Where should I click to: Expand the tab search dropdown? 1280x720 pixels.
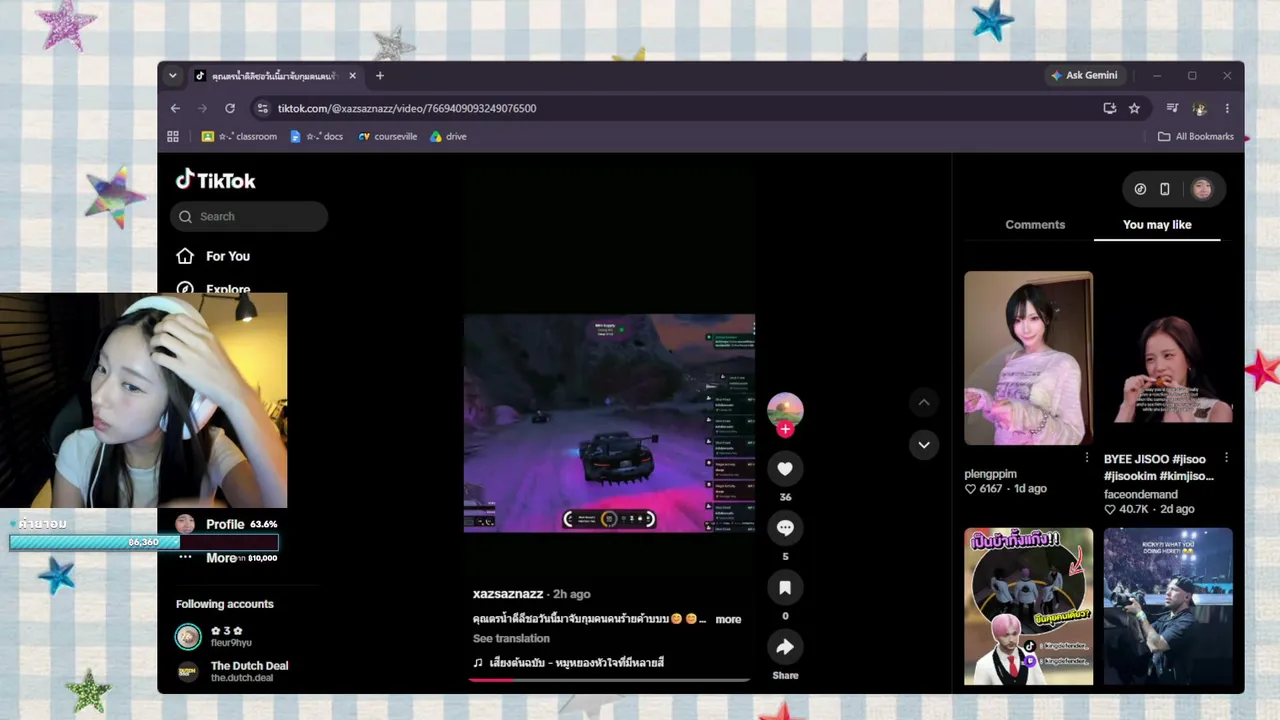pos(172,76)
